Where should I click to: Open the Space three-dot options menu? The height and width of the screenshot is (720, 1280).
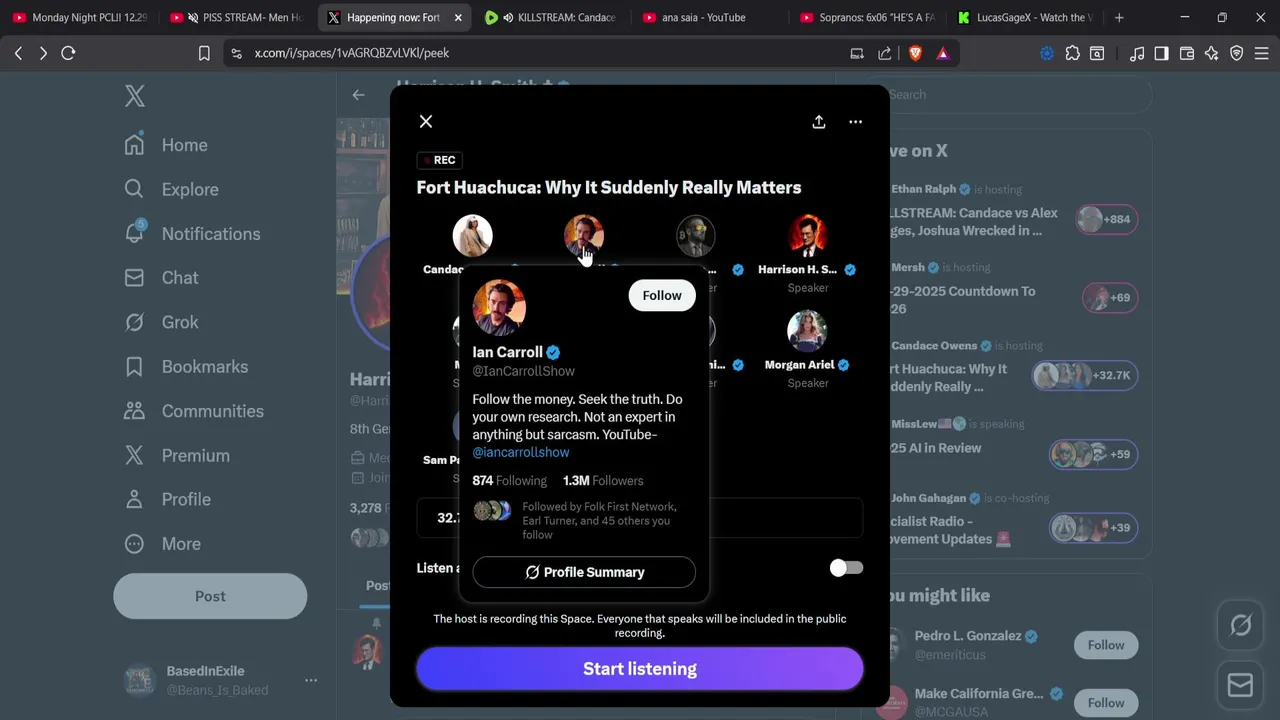pyautogui.click(x=855, y=122)
